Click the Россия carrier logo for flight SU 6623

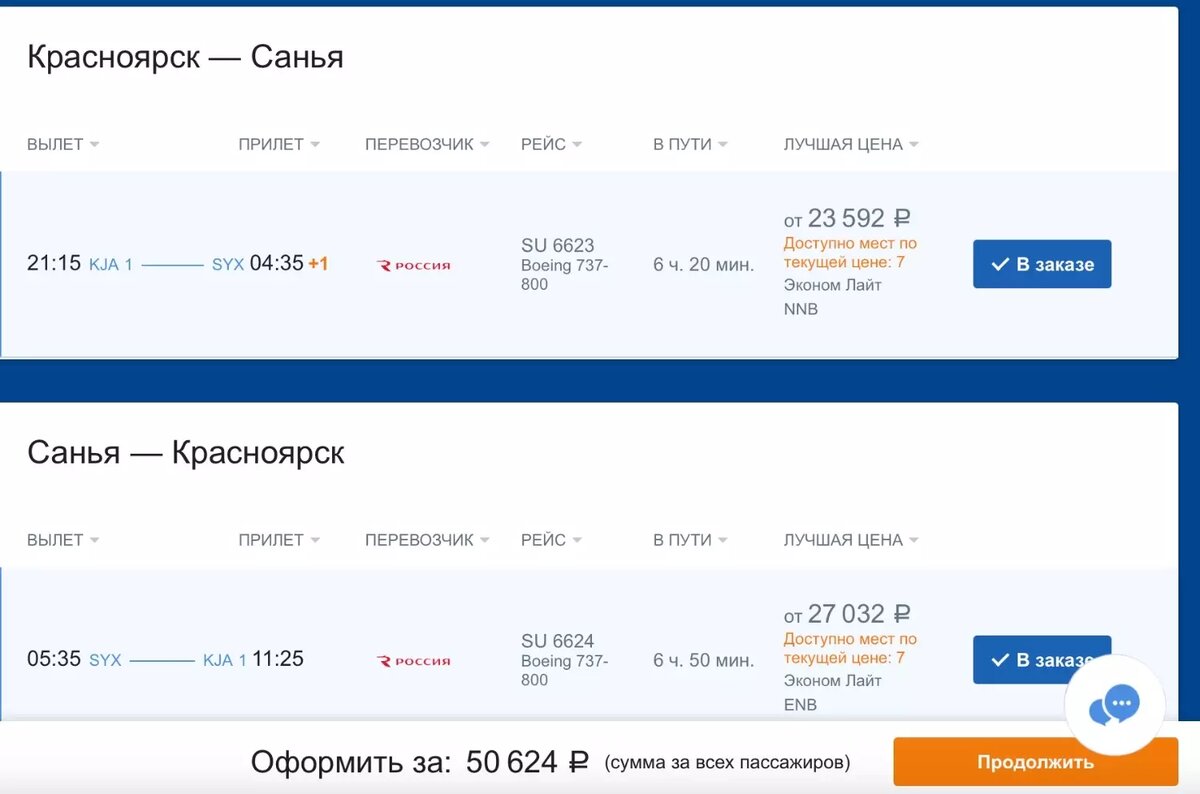[x=412, y=266]
